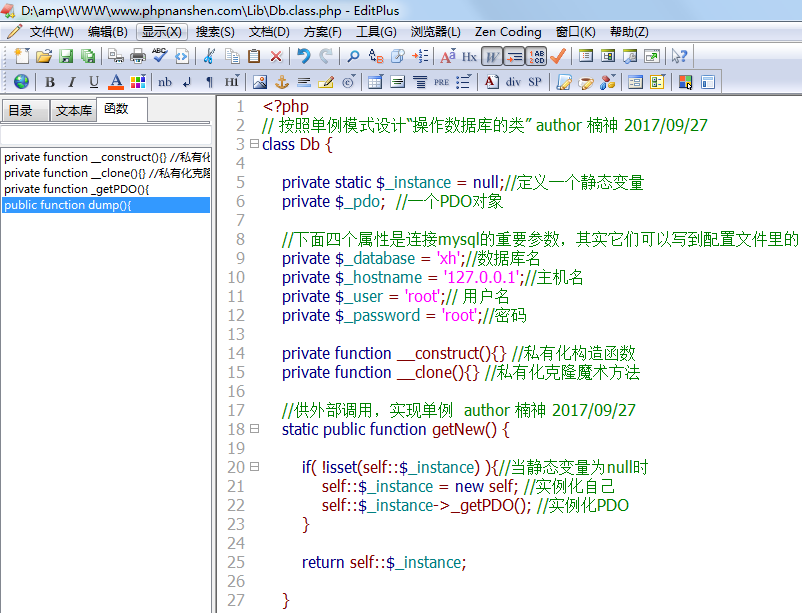Open a file with the folder icon
The width and height of the screenshot is (802, 613).
(44, 56)
